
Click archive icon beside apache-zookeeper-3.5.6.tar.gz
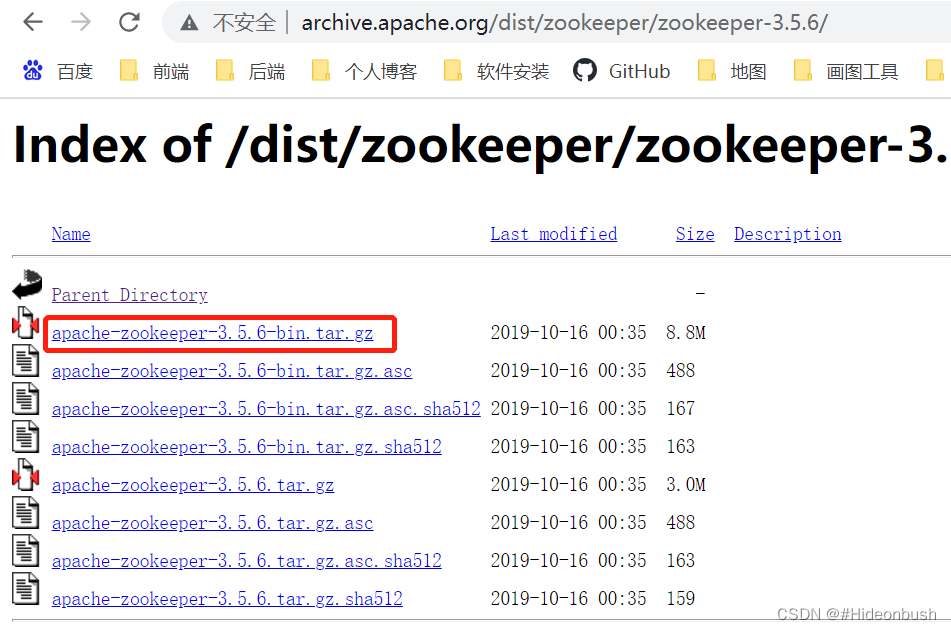click(25, 475)
